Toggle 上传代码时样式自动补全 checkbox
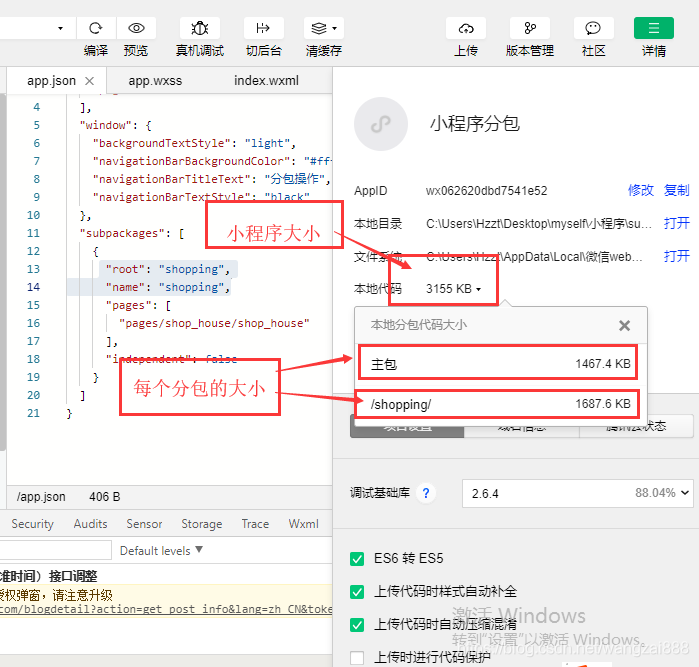Screen dimensions: 699x667 click(357, 592)
